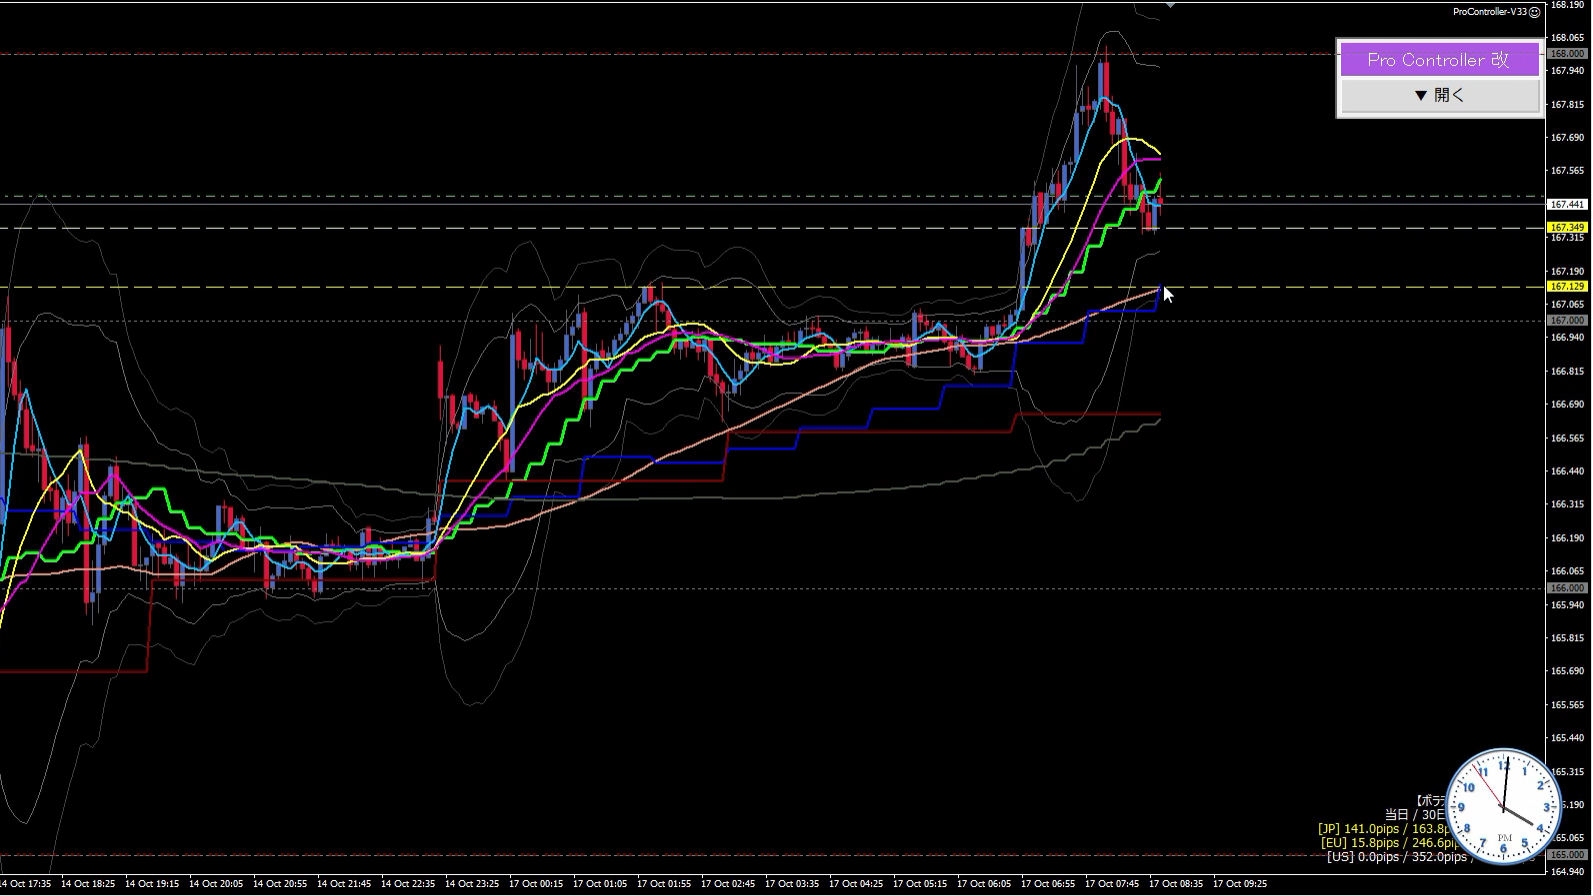Click the 17 Oct 00:15 time label
Image resolution: width=1593 pixels, height=896 pixels.
pyautogui.click(x=536, y=884)
